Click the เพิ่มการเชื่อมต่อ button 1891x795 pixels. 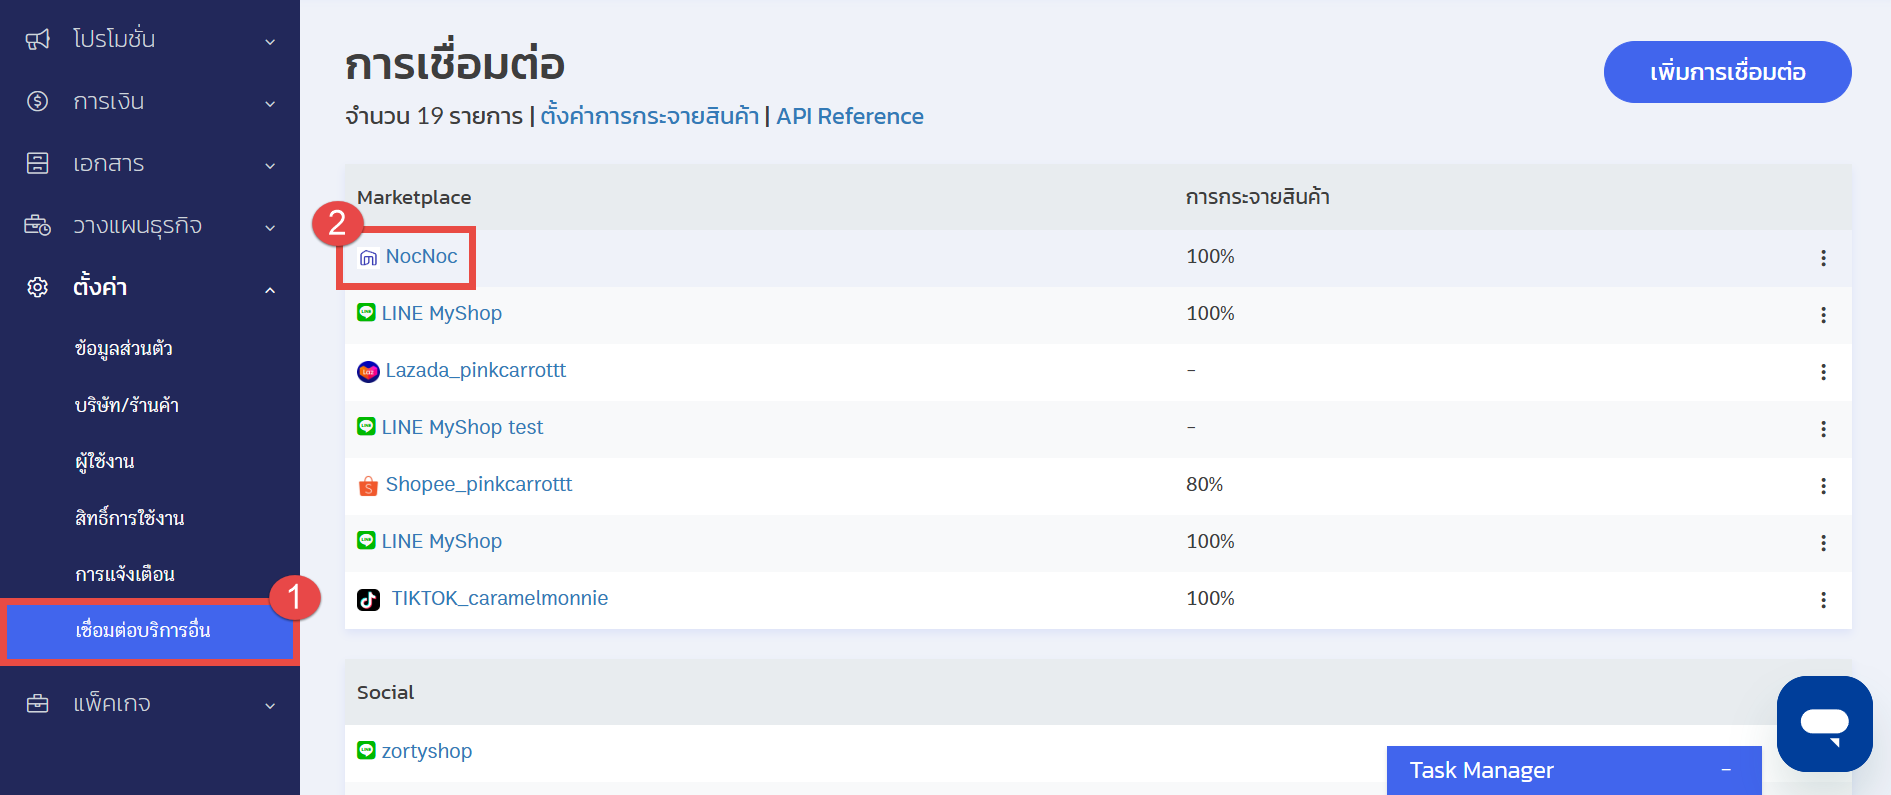(1727, 72)
